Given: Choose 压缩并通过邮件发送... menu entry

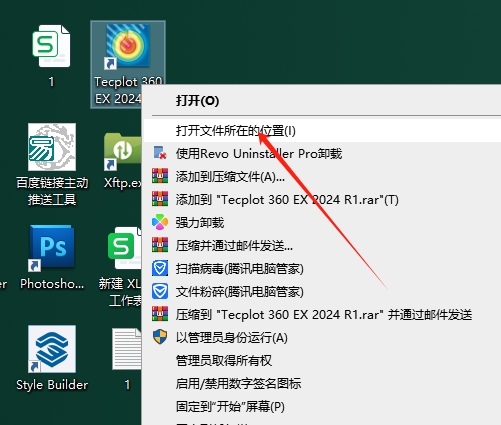Looking at the screenshot, I should 322,246.
